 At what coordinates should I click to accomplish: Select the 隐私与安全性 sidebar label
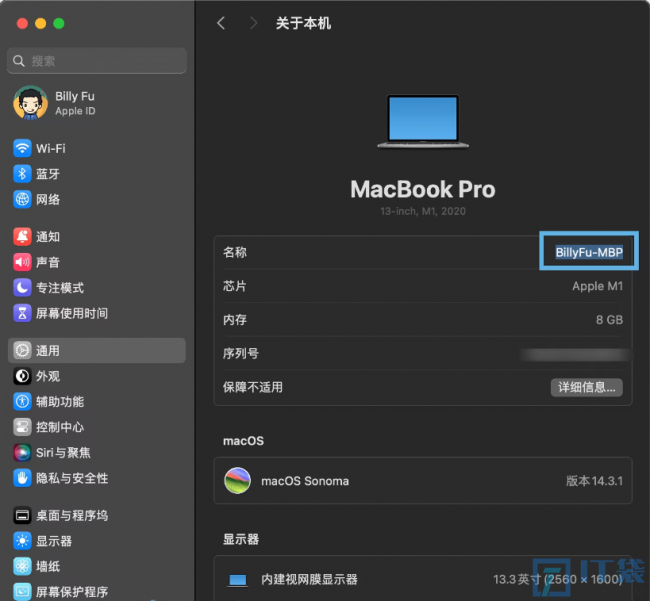tap(72, 478)
